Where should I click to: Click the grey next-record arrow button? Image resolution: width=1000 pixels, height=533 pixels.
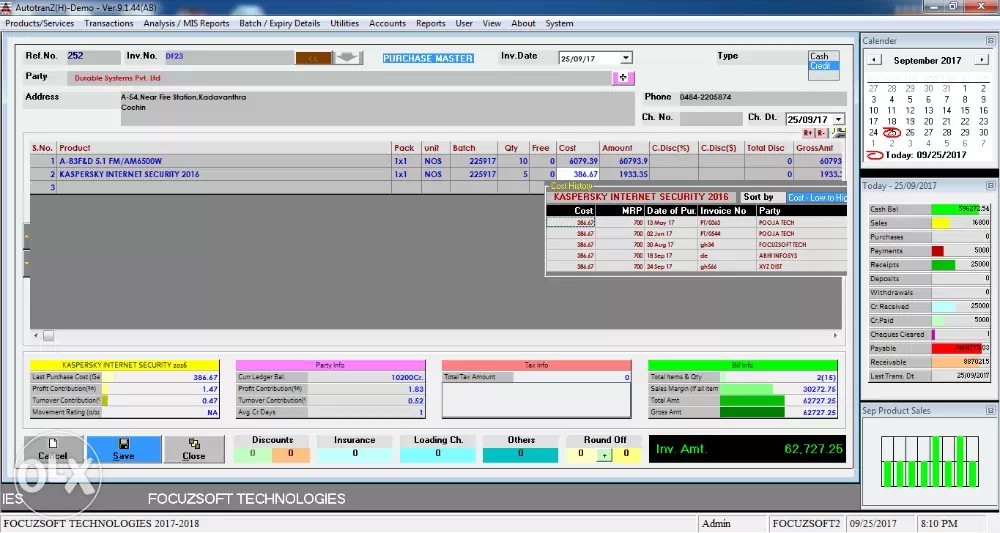[x=348, y=58]
